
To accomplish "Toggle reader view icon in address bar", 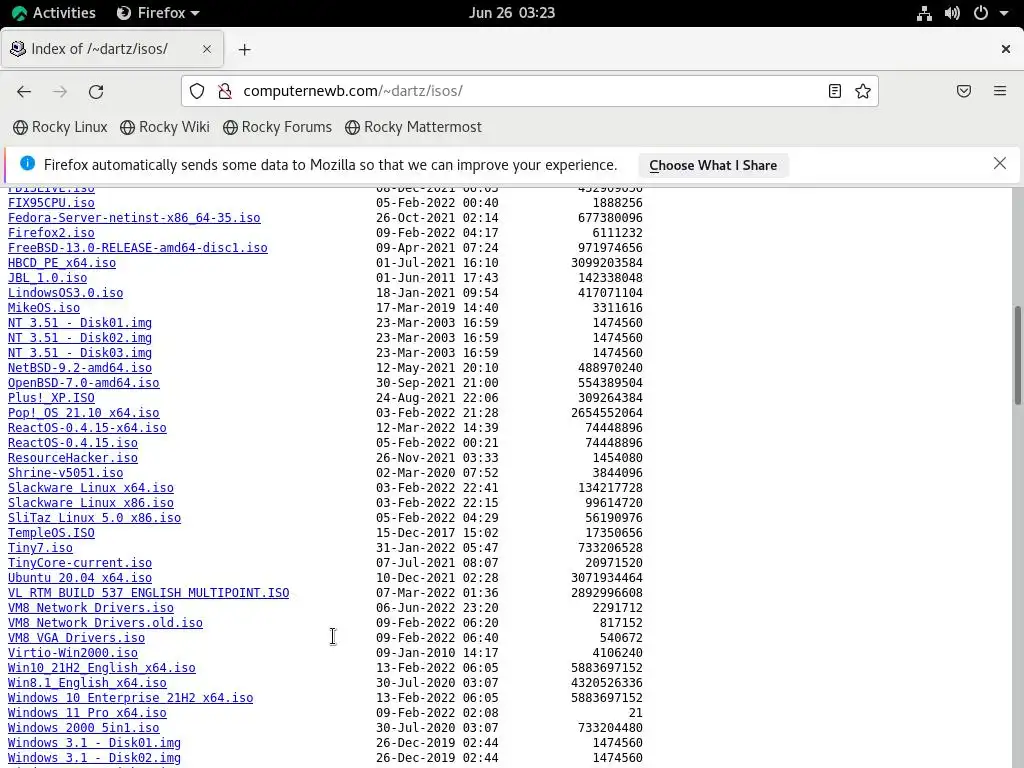I will point(835,91).
